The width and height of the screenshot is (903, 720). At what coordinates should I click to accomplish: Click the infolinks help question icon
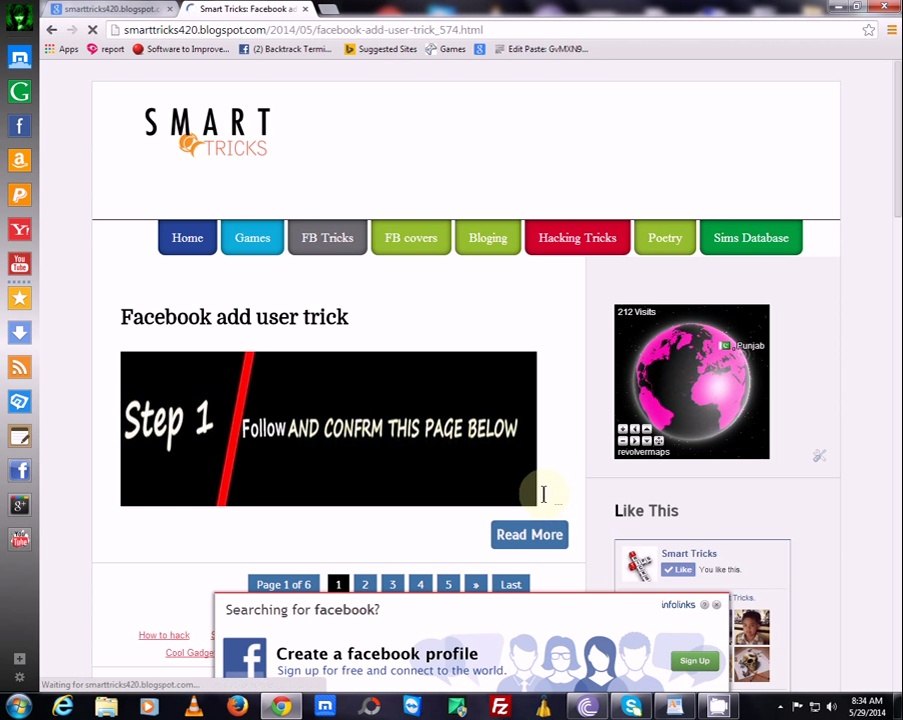(704, 605)
